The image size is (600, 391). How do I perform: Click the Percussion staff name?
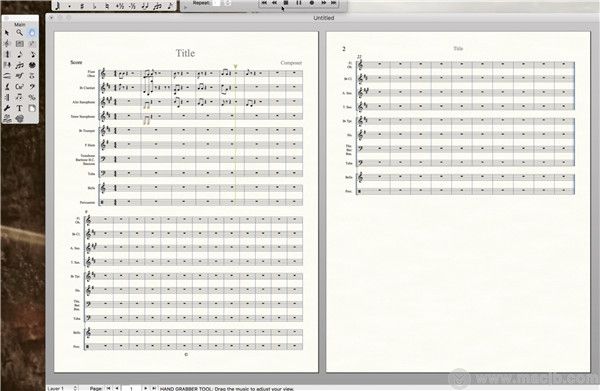pos(87,202)
